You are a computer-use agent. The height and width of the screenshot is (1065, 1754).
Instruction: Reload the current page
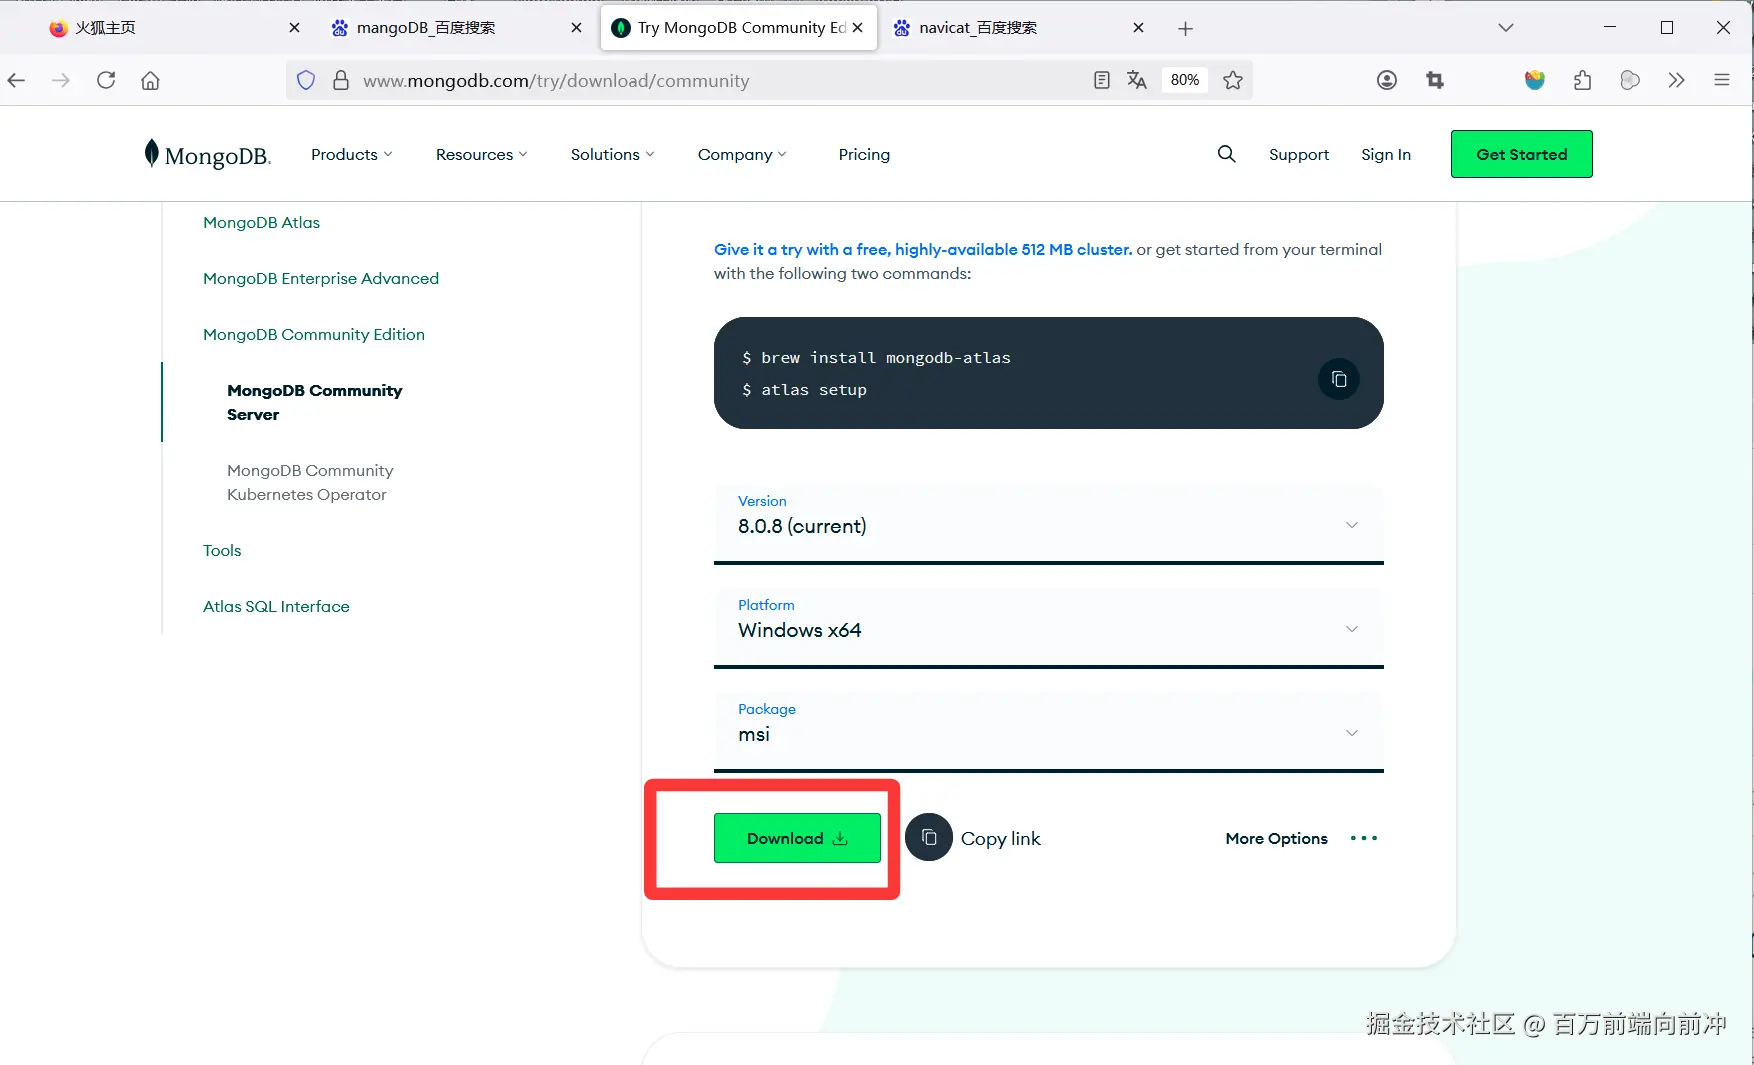(106, 81)
